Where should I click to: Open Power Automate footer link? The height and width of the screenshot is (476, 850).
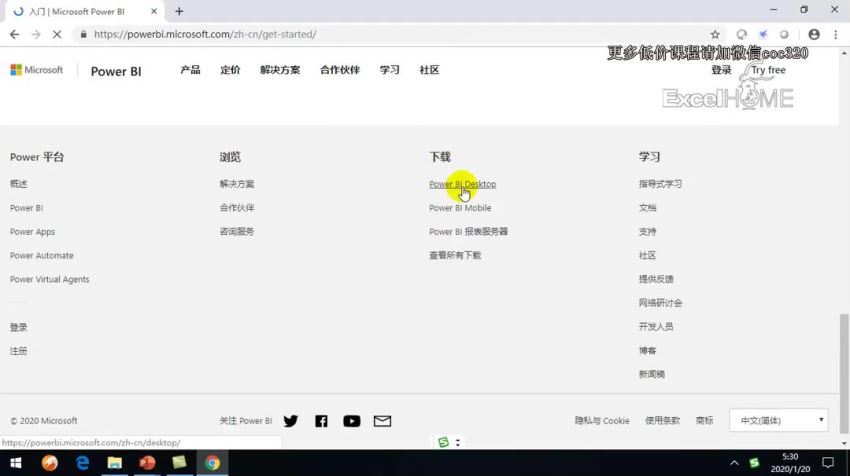point(42,255)
